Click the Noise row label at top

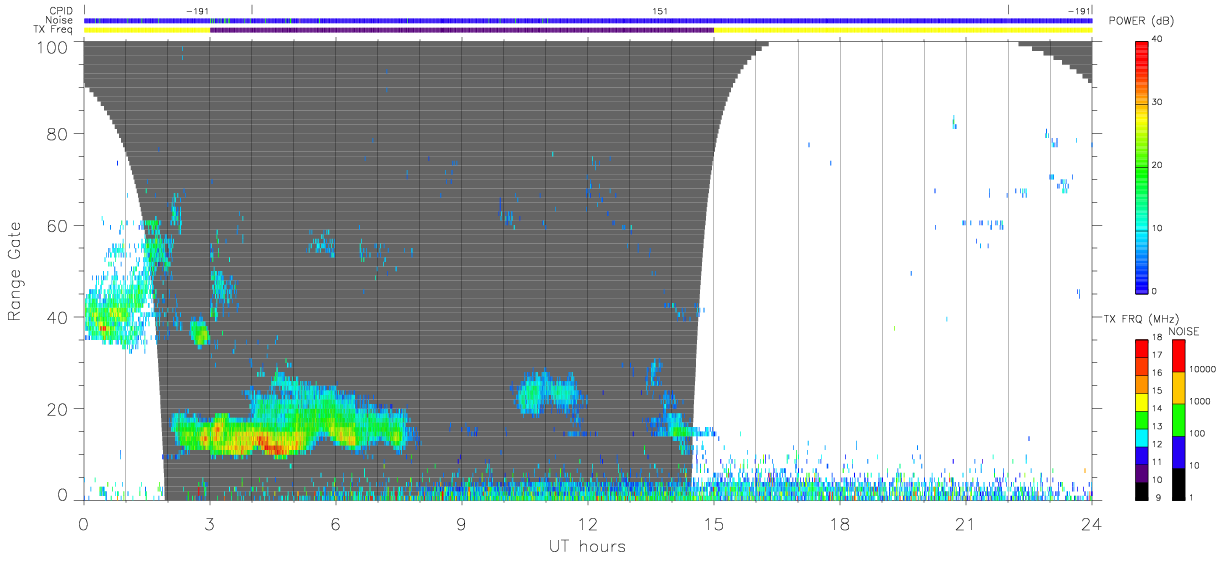[x=60, y=20]
